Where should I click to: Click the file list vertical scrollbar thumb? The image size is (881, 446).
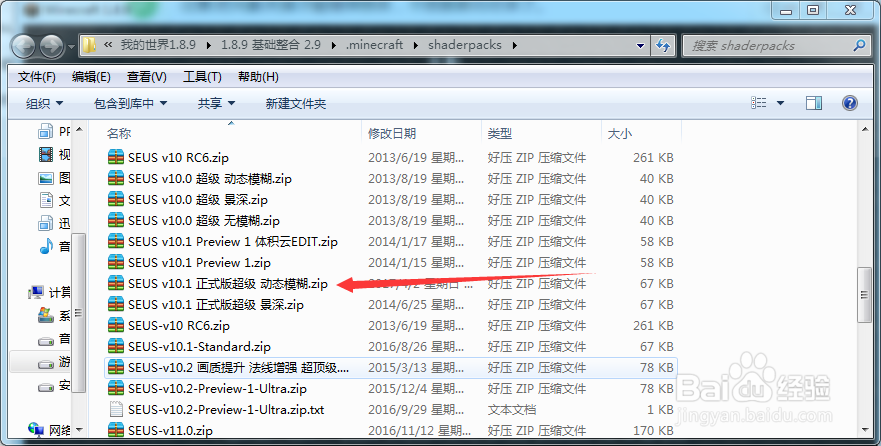click(865, 295)
